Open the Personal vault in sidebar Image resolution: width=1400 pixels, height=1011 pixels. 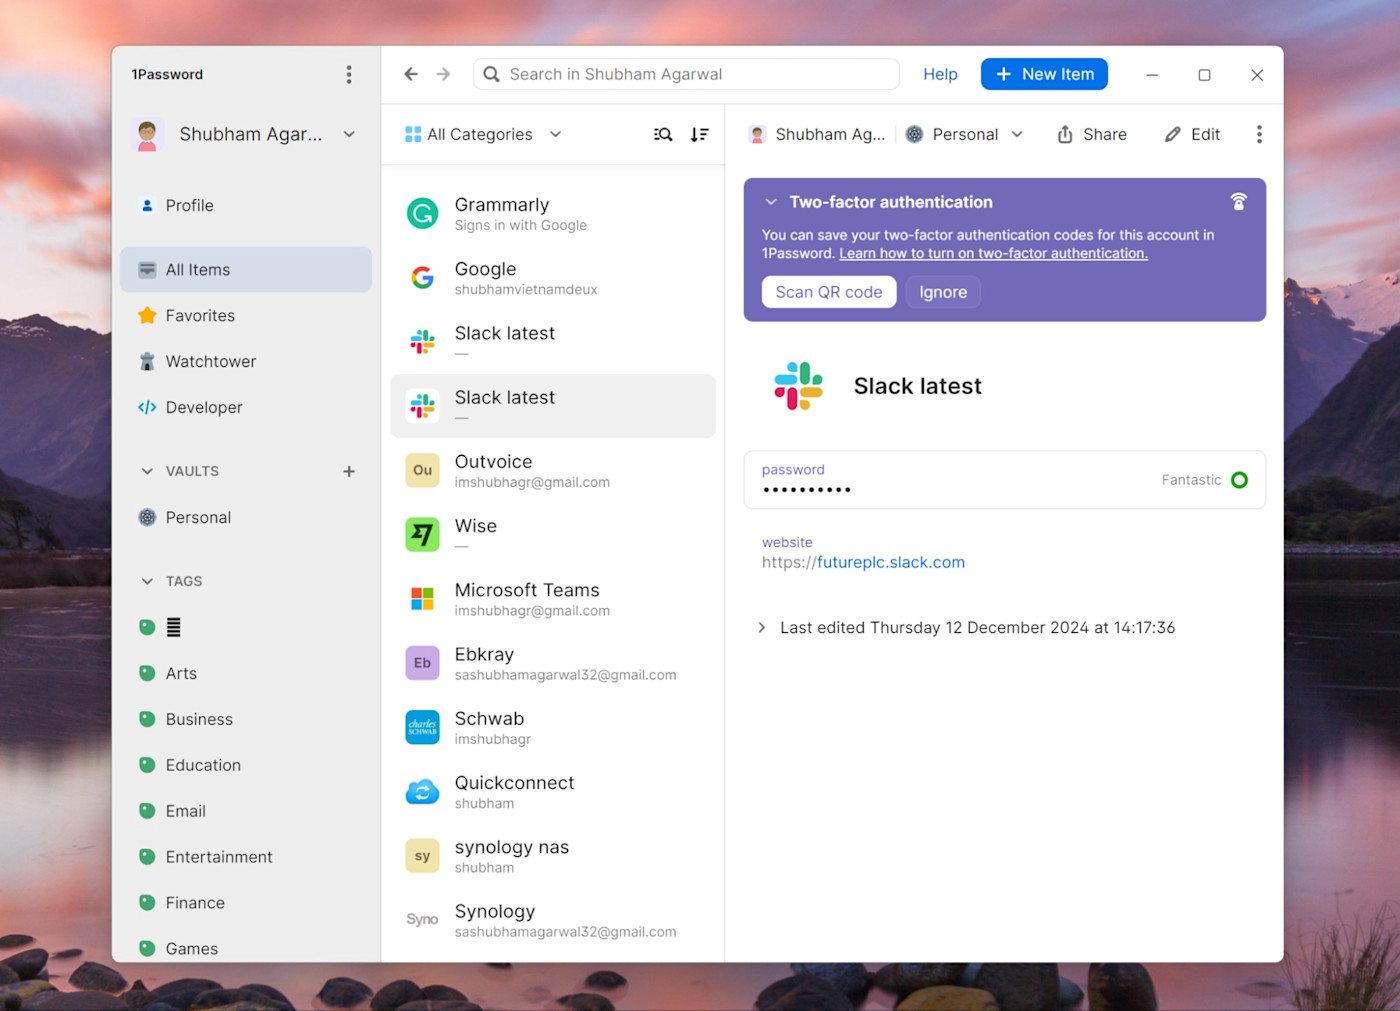[x=246, y=517]
